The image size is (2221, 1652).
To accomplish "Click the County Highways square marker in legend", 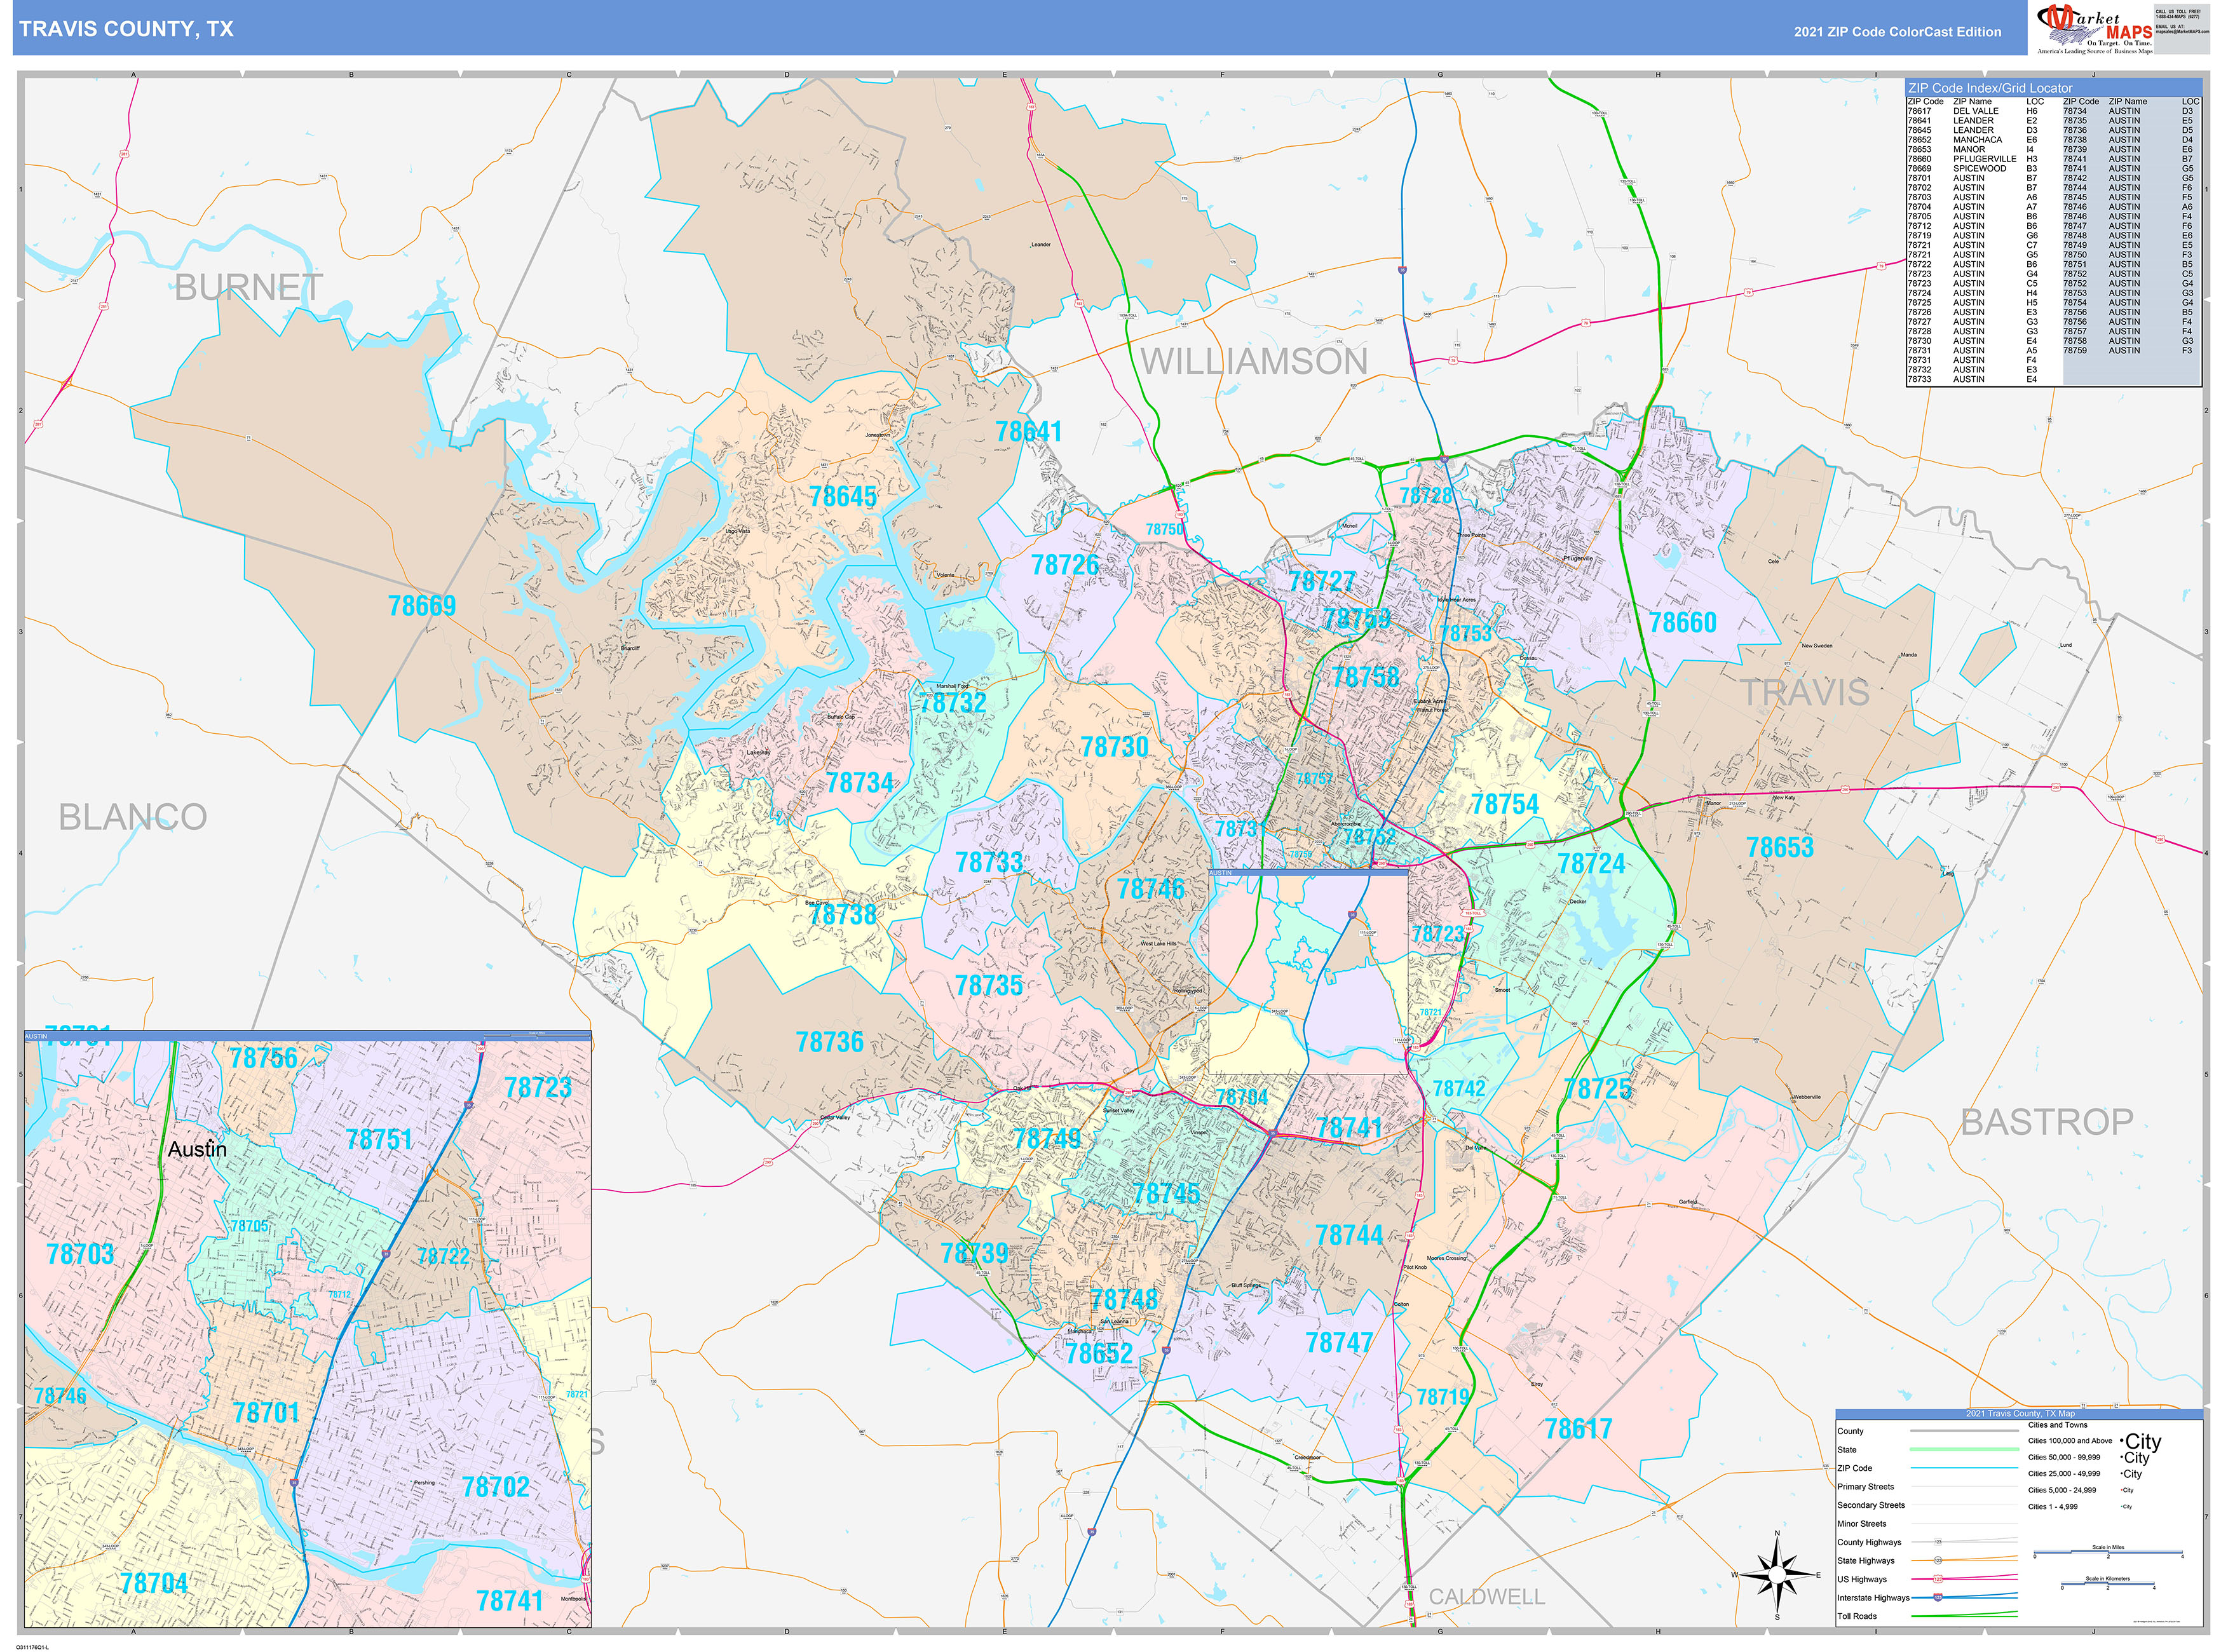I will coord(1938,1542).
